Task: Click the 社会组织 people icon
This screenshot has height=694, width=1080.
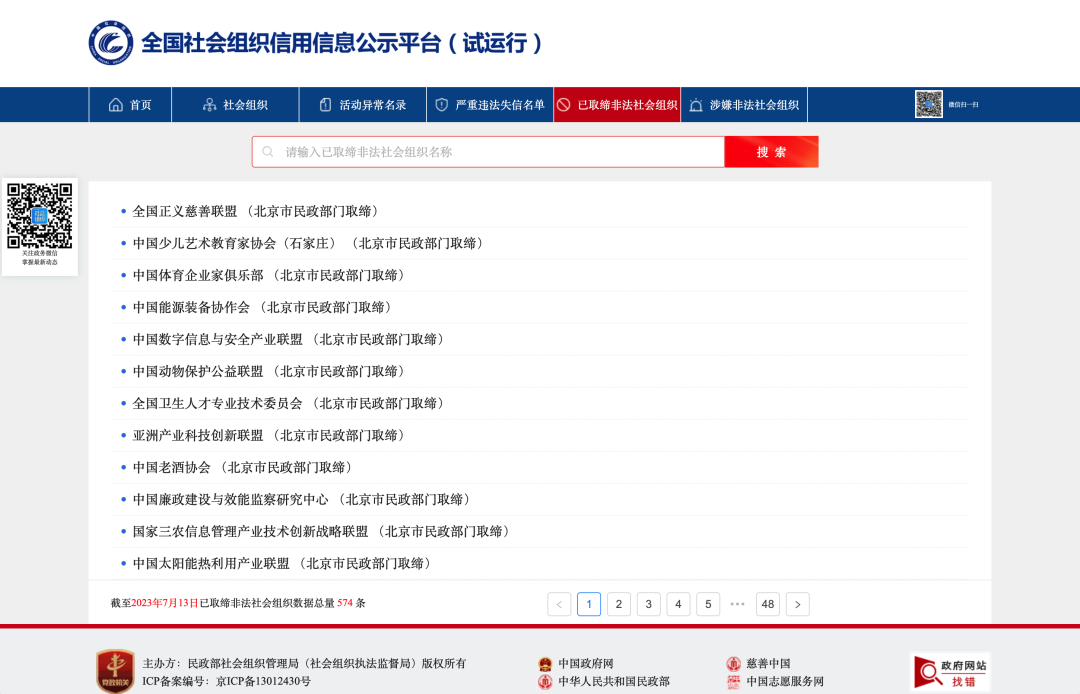Action: (211, 104)
